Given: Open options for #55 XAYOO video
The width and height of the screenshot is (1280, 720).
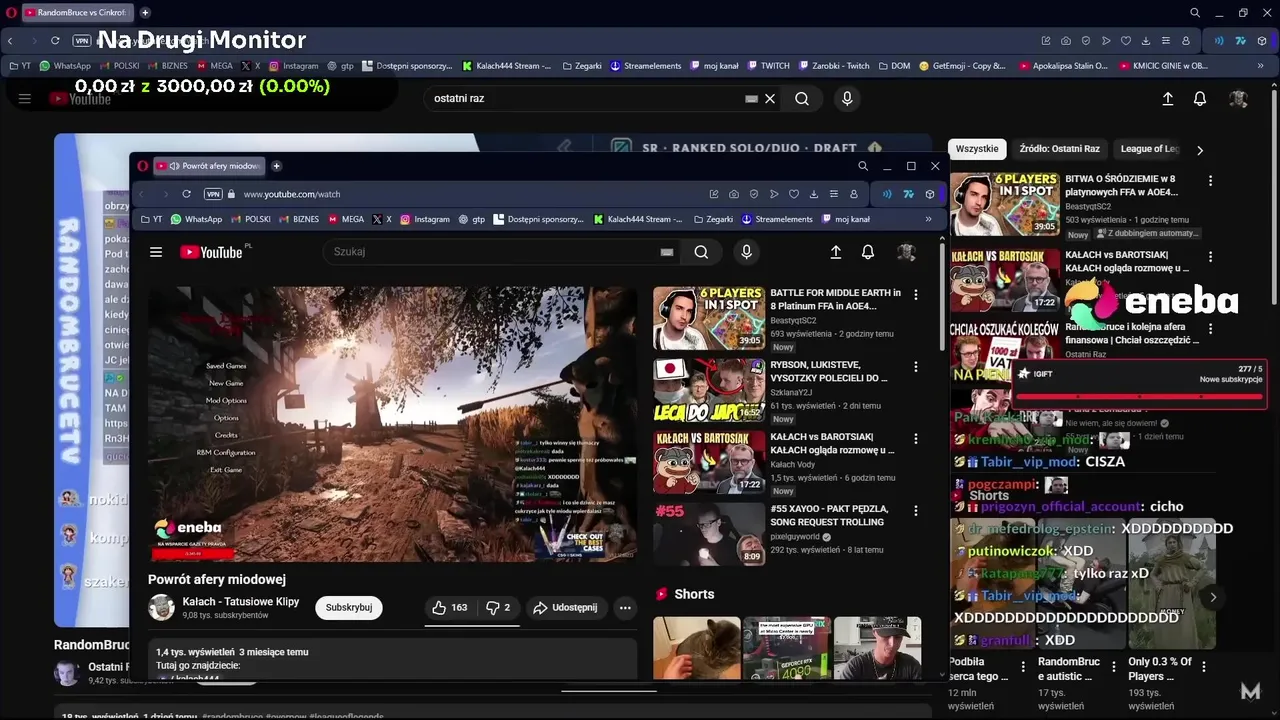Looking at the screenshot, I should (x=915, y=511).
